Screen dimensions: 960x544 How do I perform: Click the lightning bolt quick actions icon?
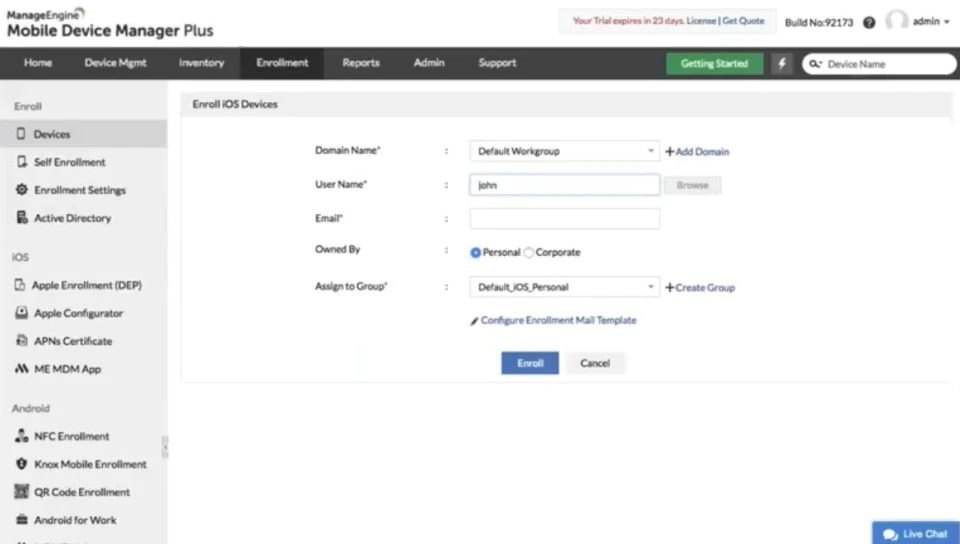(x=782, y=64)
